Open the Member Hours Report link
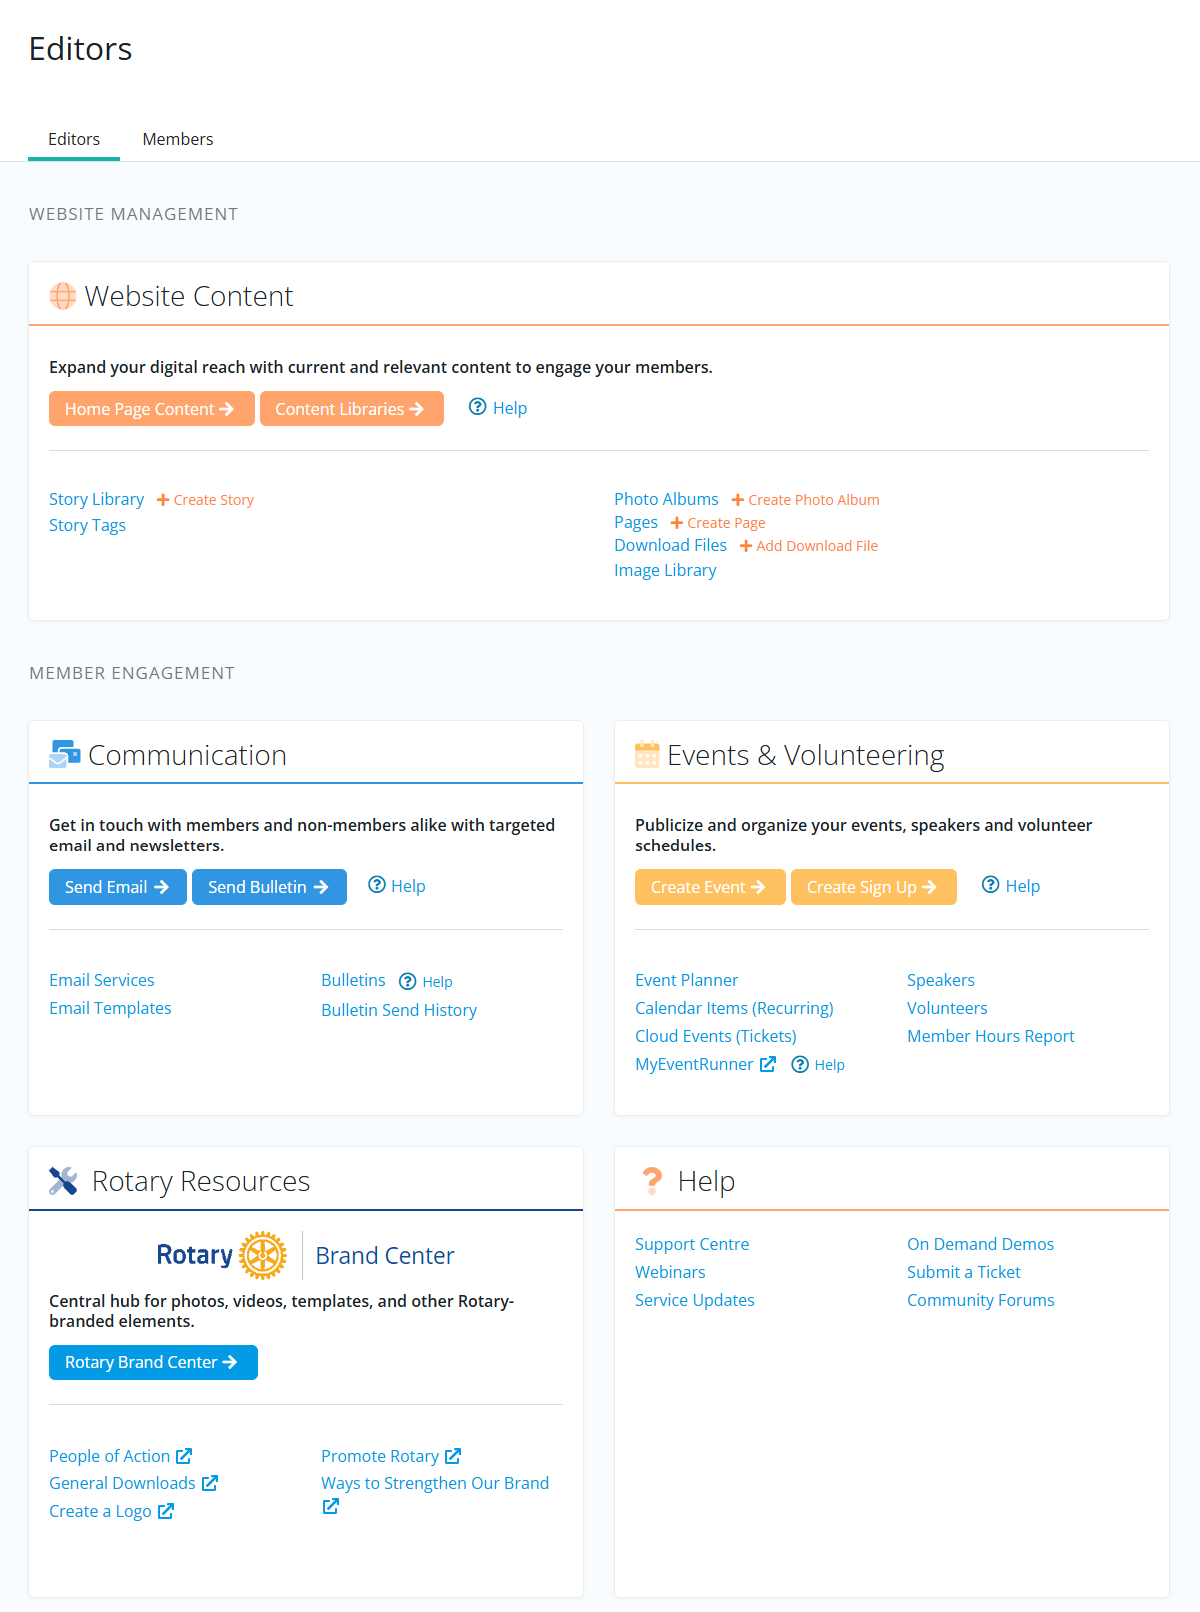This screenshot has width=1200, height=1612. point(990,1036)
